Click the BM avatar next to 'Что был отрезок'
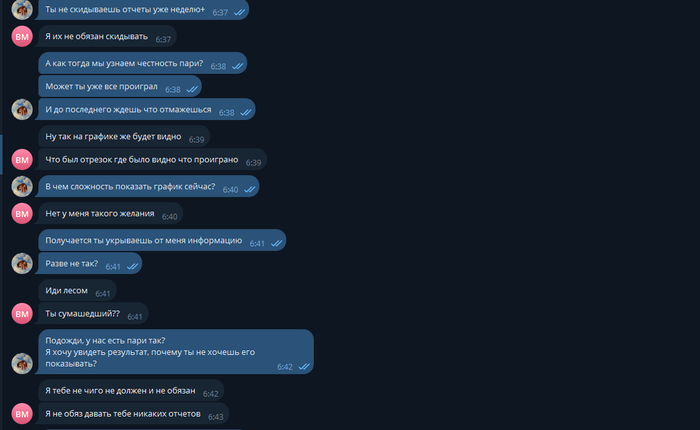The image size is (700, 430). 22,160
